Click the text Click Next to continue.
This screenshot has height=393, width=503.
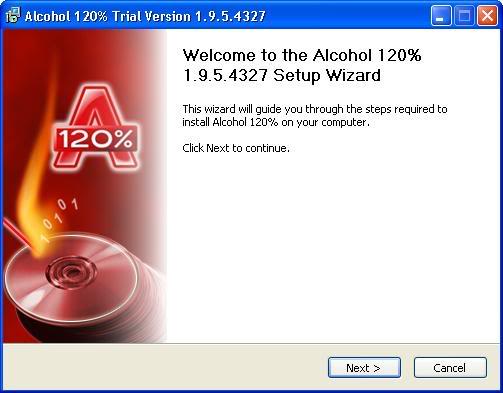pyautogui.click(x=236, y=148)
